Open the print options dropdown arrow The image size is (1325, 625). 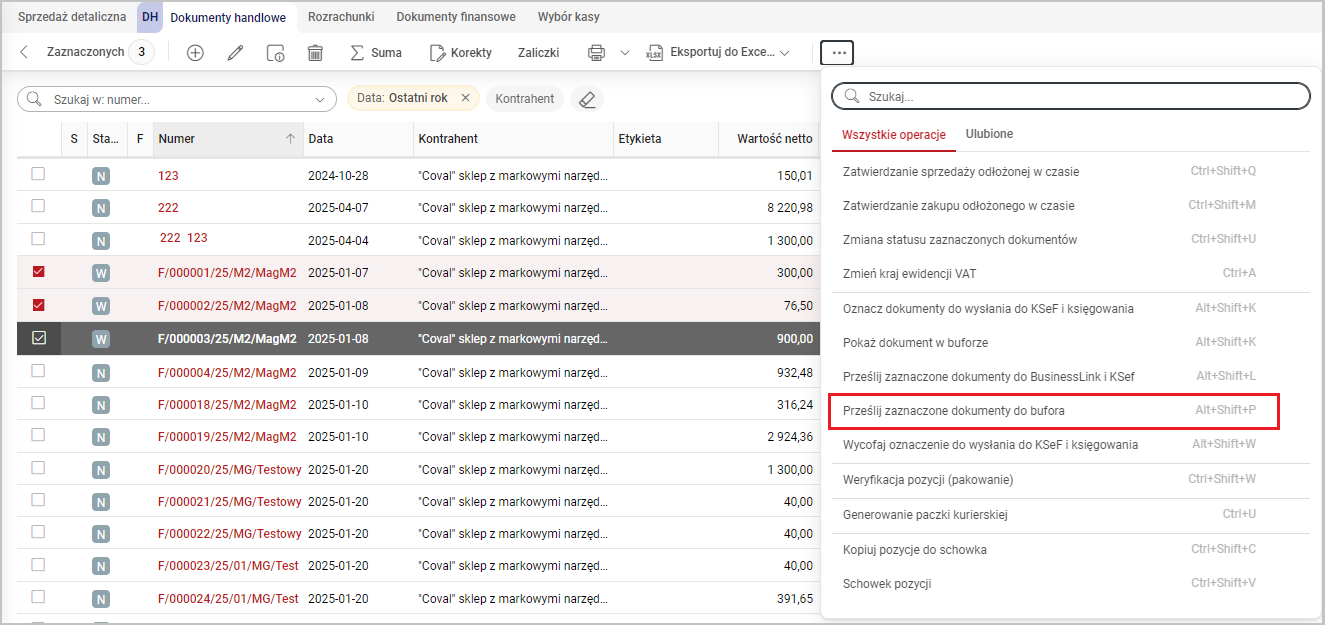tap(625, 53)
